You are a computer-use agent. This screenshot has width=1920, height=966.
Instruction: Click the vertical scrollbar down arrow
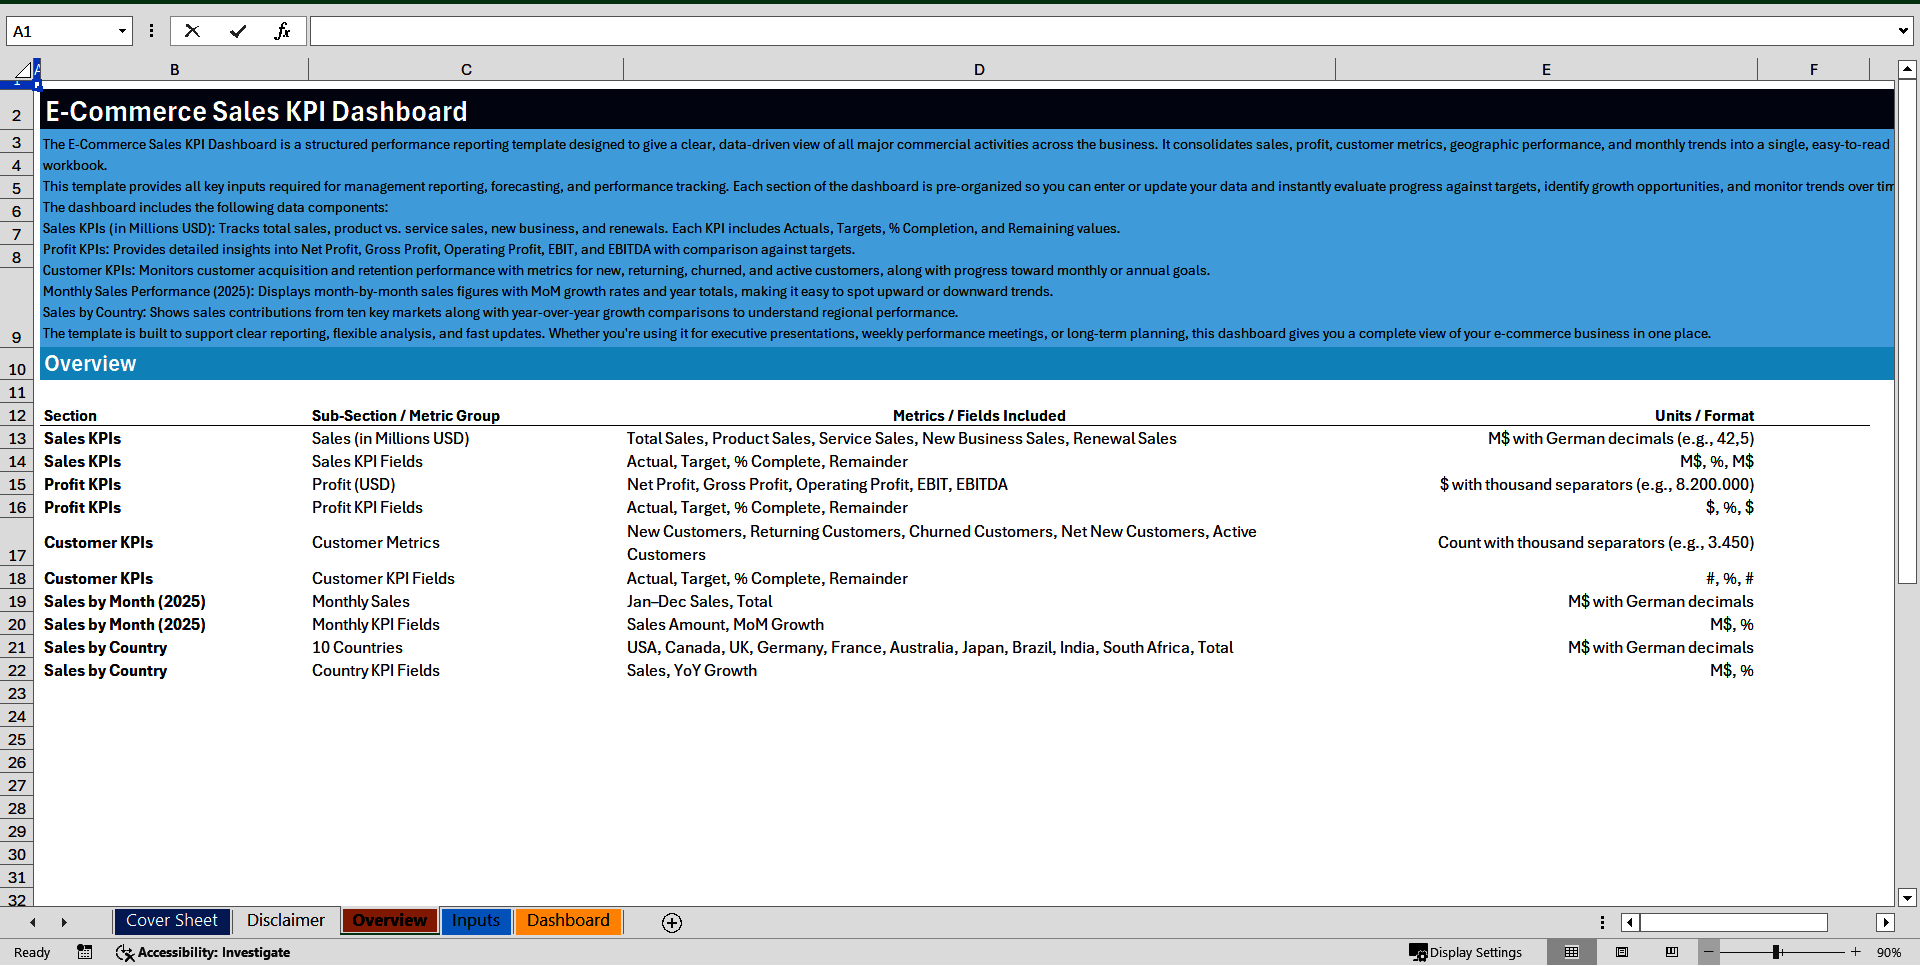(x=1907, y=898)
